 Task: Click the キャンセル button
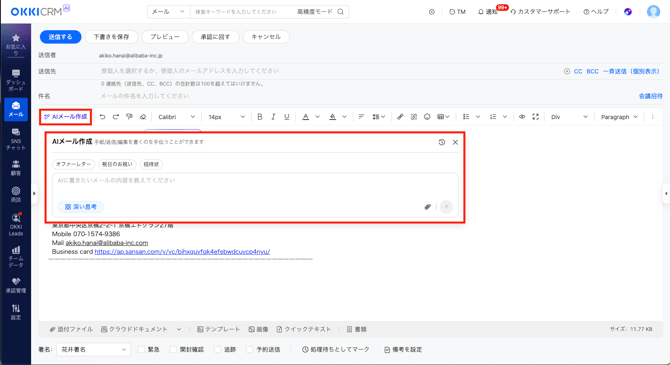[x=266, y=37]
